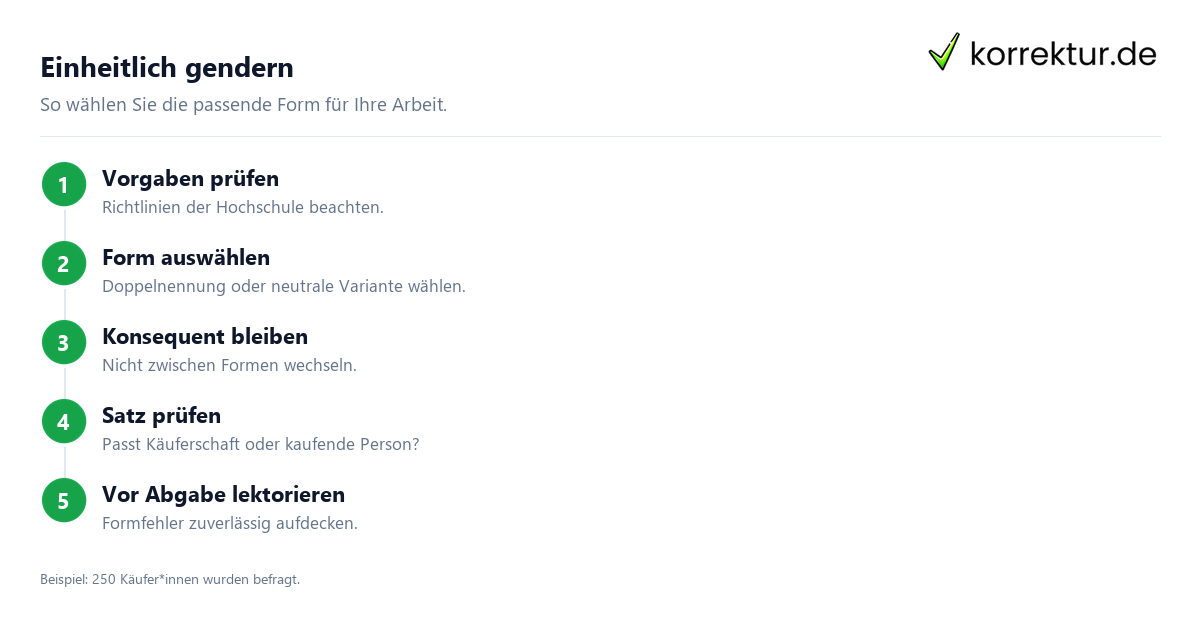Click the subtitle about passende Form
Screen dimensions: 1200x630
click(243, 105)
